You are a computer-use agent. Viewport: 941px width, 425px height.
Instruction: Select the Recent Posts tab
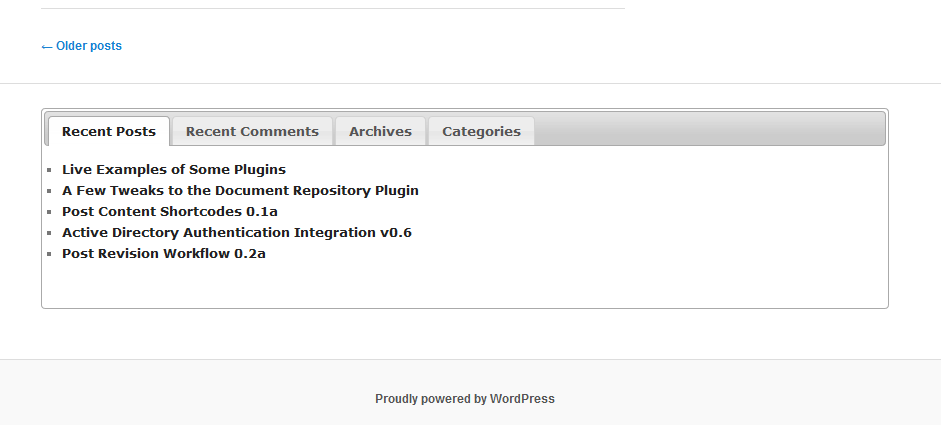109,131
